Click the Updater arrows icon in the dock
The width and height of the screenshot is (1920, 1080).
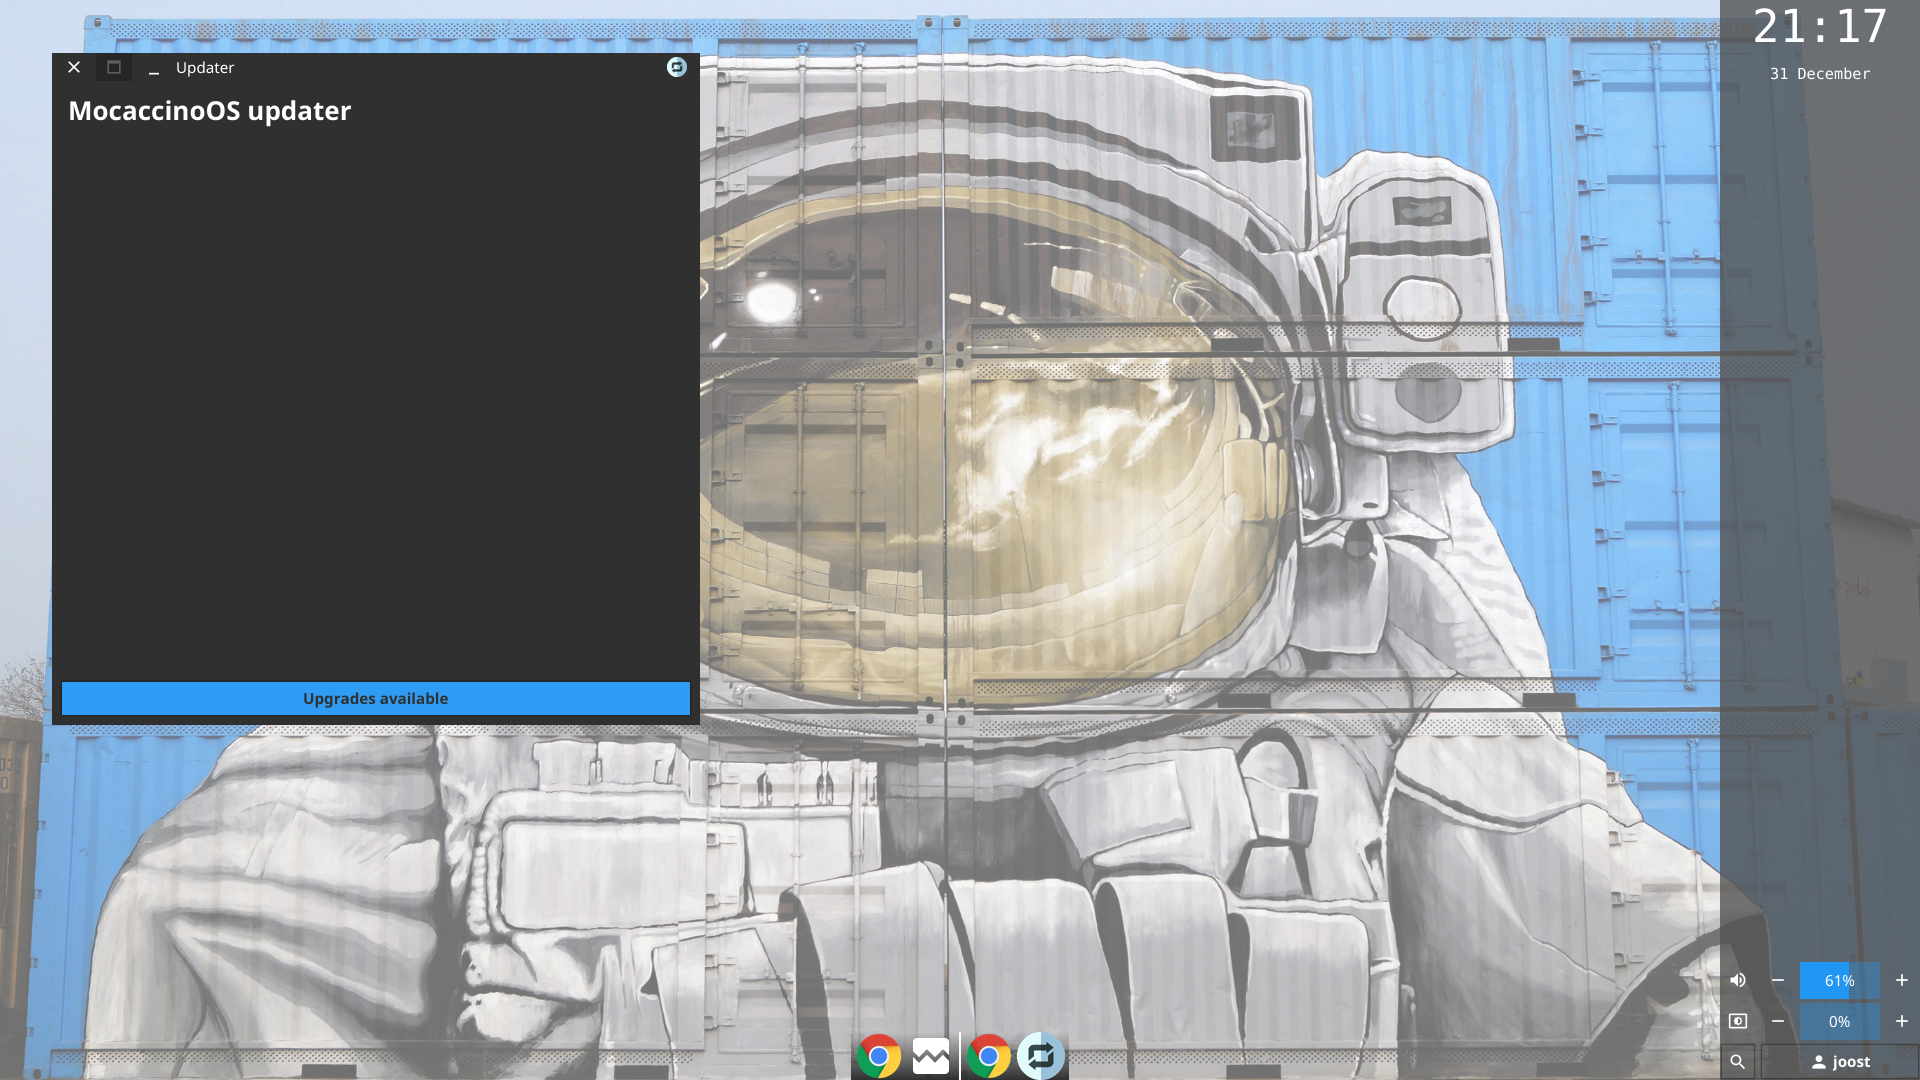(x=1041, y=1056)
